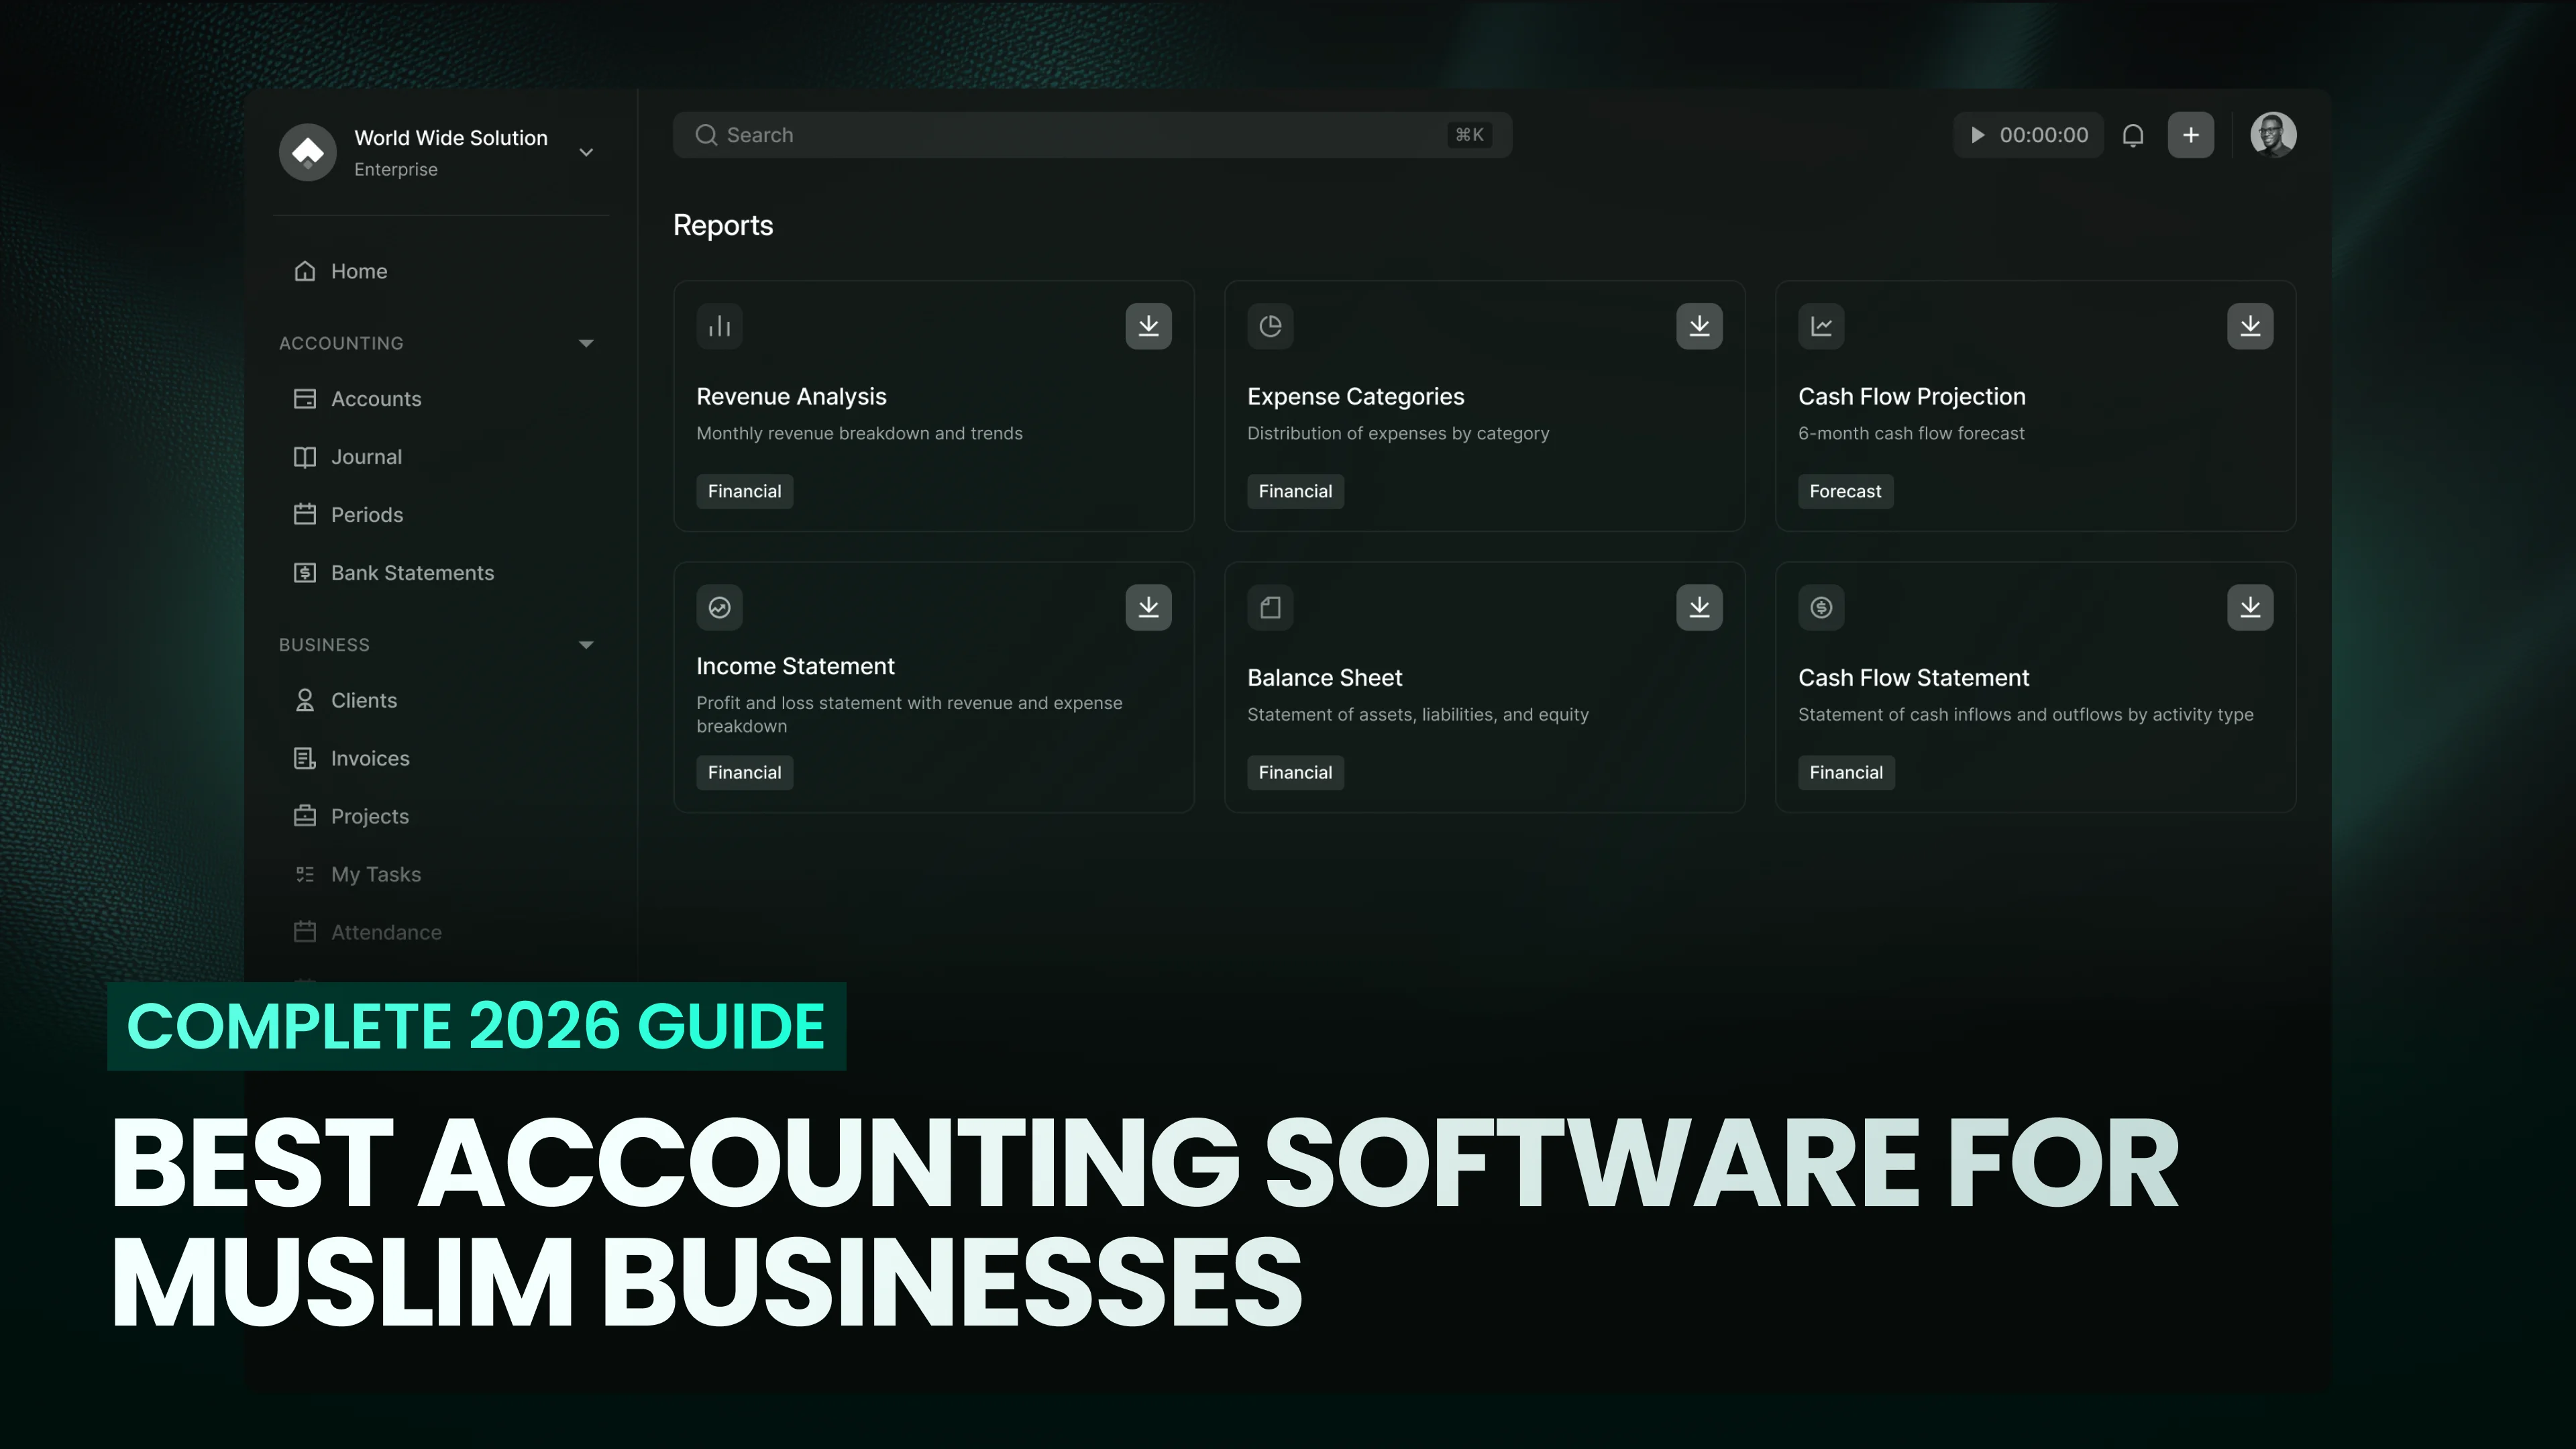Expand the workspace switcher for World Wide Solution
Viewport: 2576px width, 1449px height.
(x=586, y=152)
